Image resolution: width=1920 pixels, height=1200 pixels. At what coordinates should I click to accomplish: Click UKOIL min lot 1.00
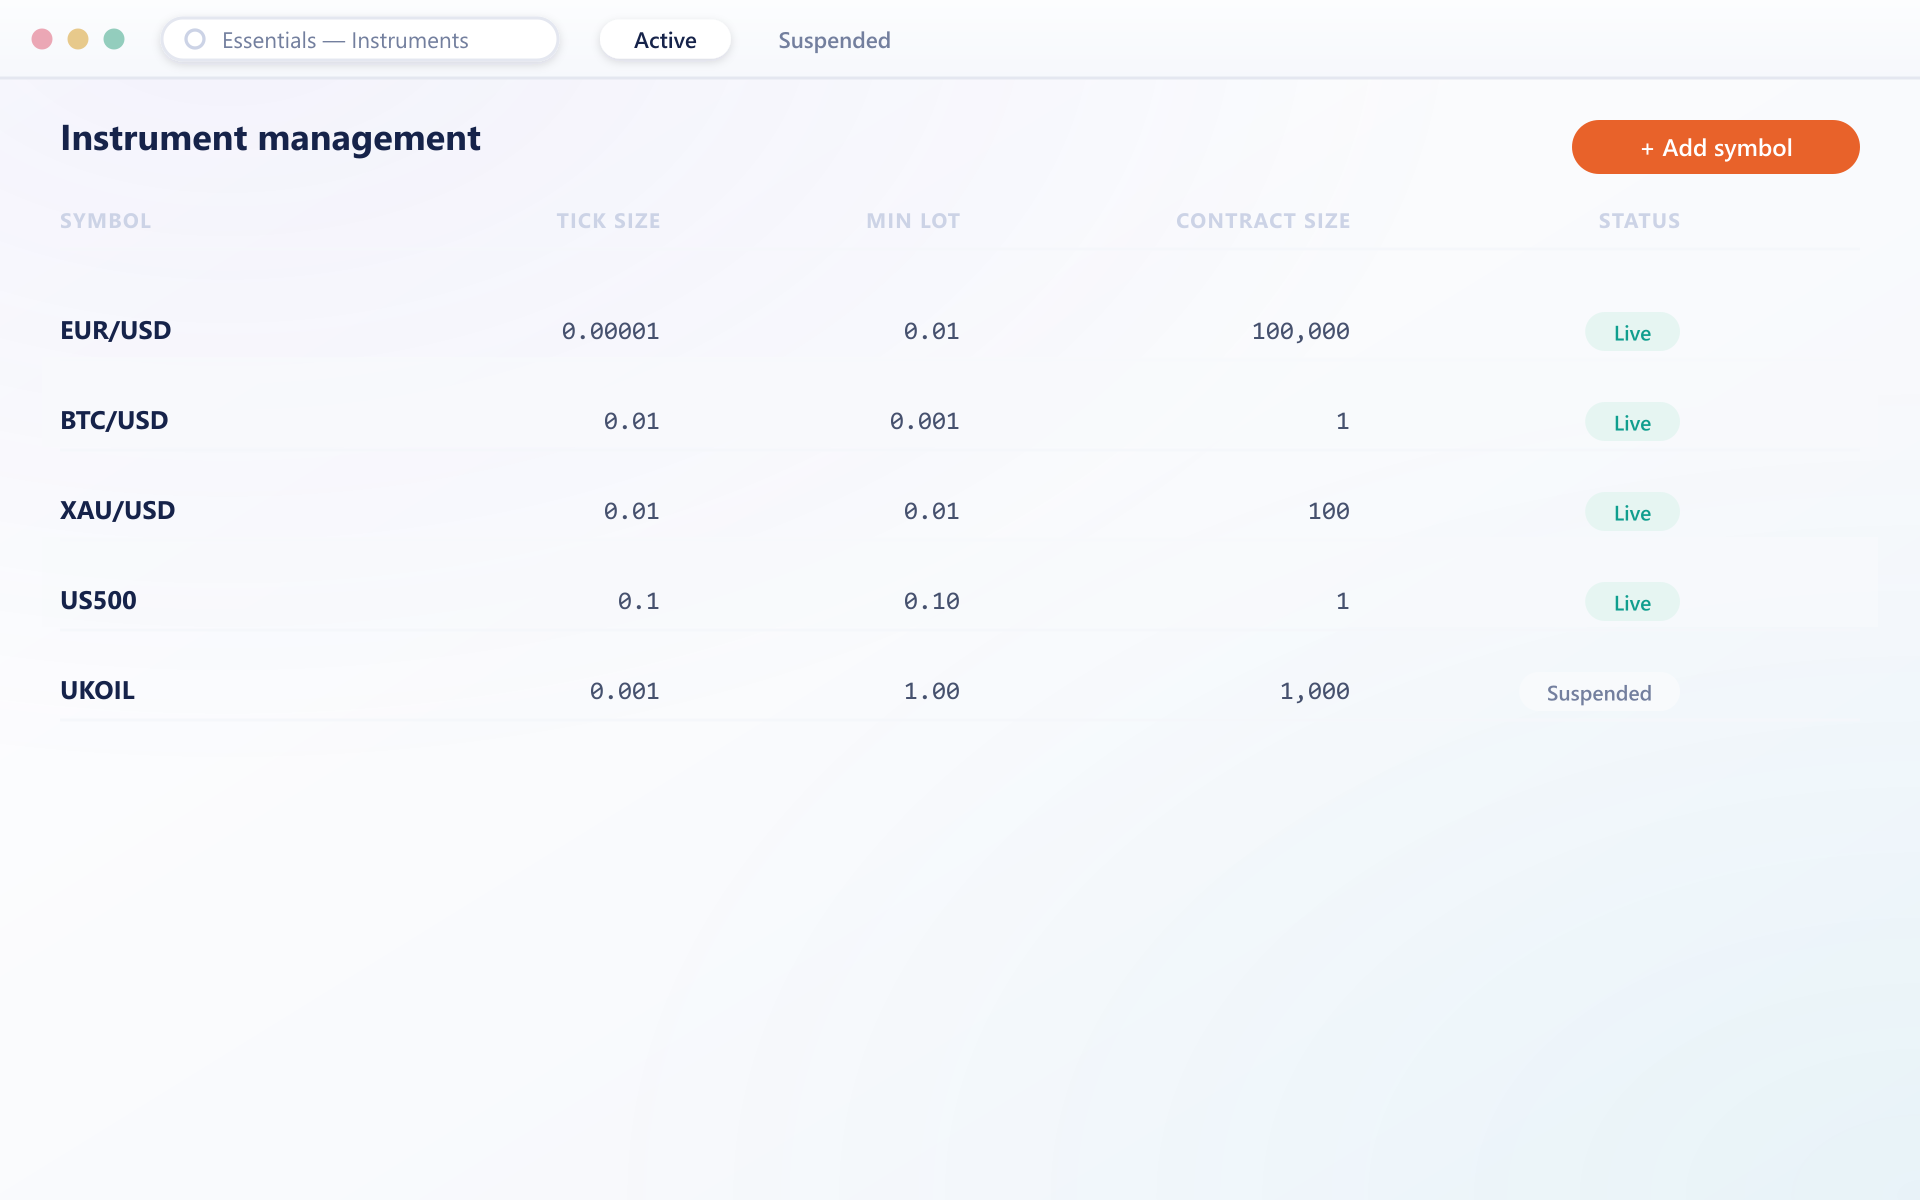931,691
